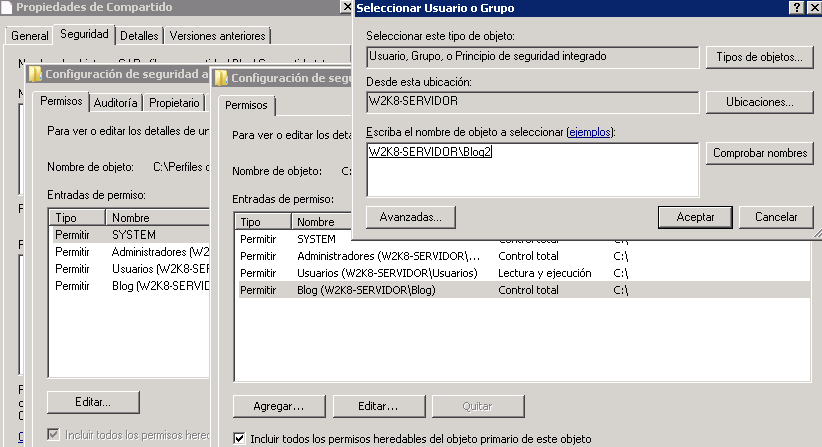This screenshot has height=447, width=822.
Task: Select Usuarios (W2K8-SEF row in rear list
Action: click(x=129, y=269)
